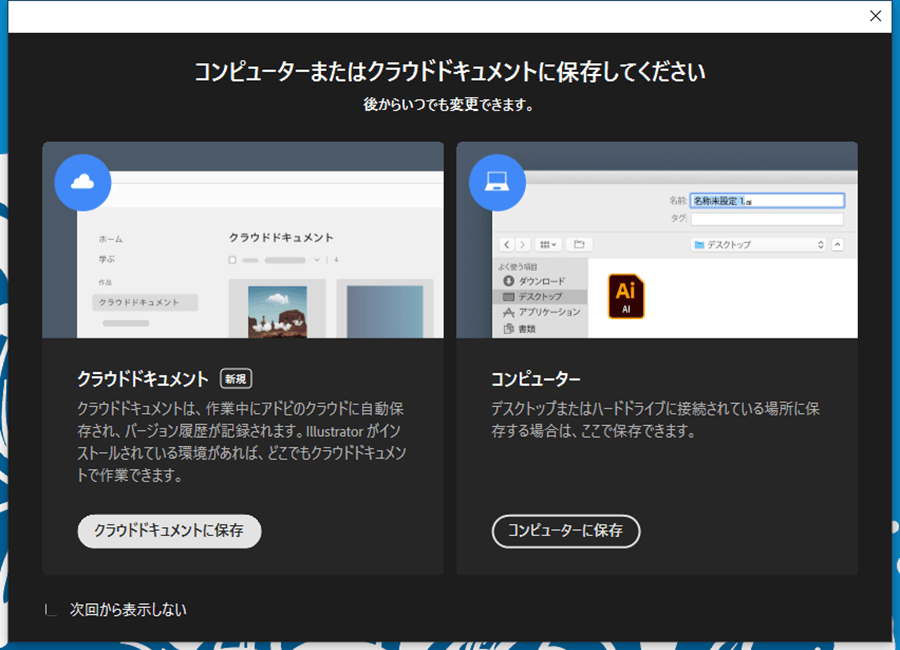
Task: Click the 名称未設定 1.ai filename field
Action: pos(767,200)
